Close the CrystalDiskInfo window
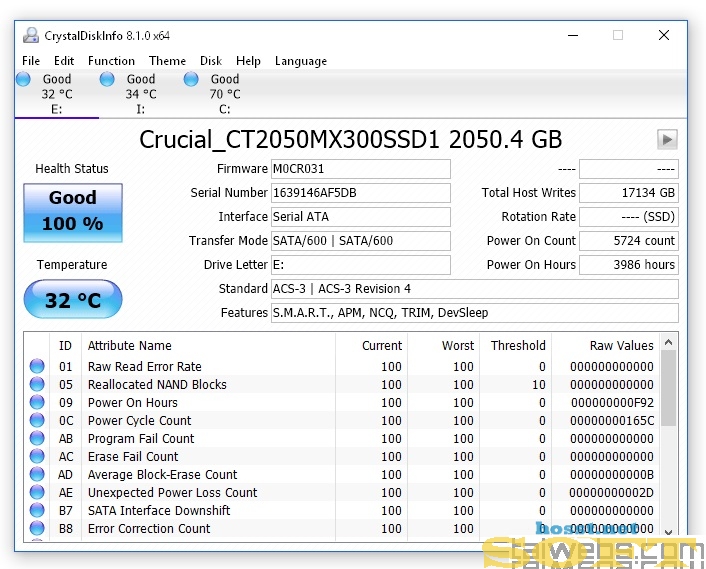The width and height of the screenshot is (706, 569). tap(664, 35)
